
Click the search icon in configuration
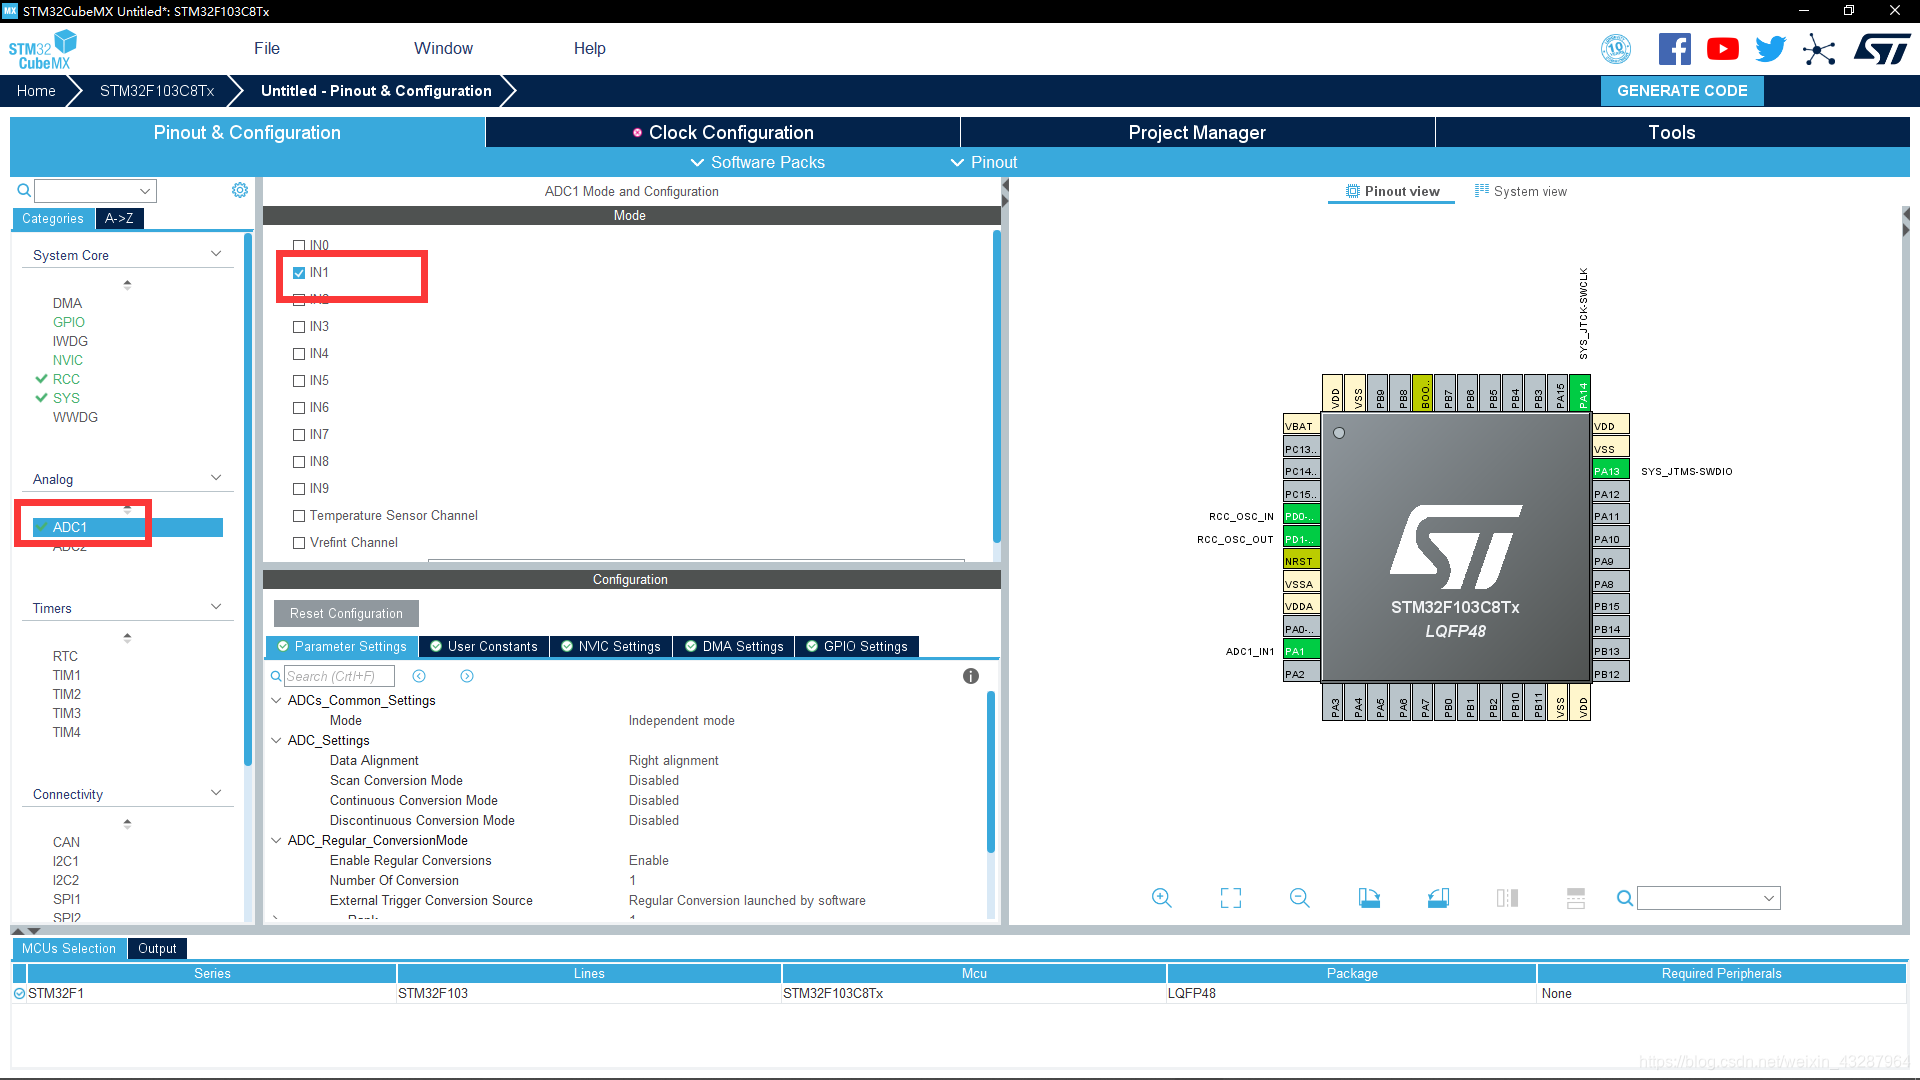tap(276, 676)
